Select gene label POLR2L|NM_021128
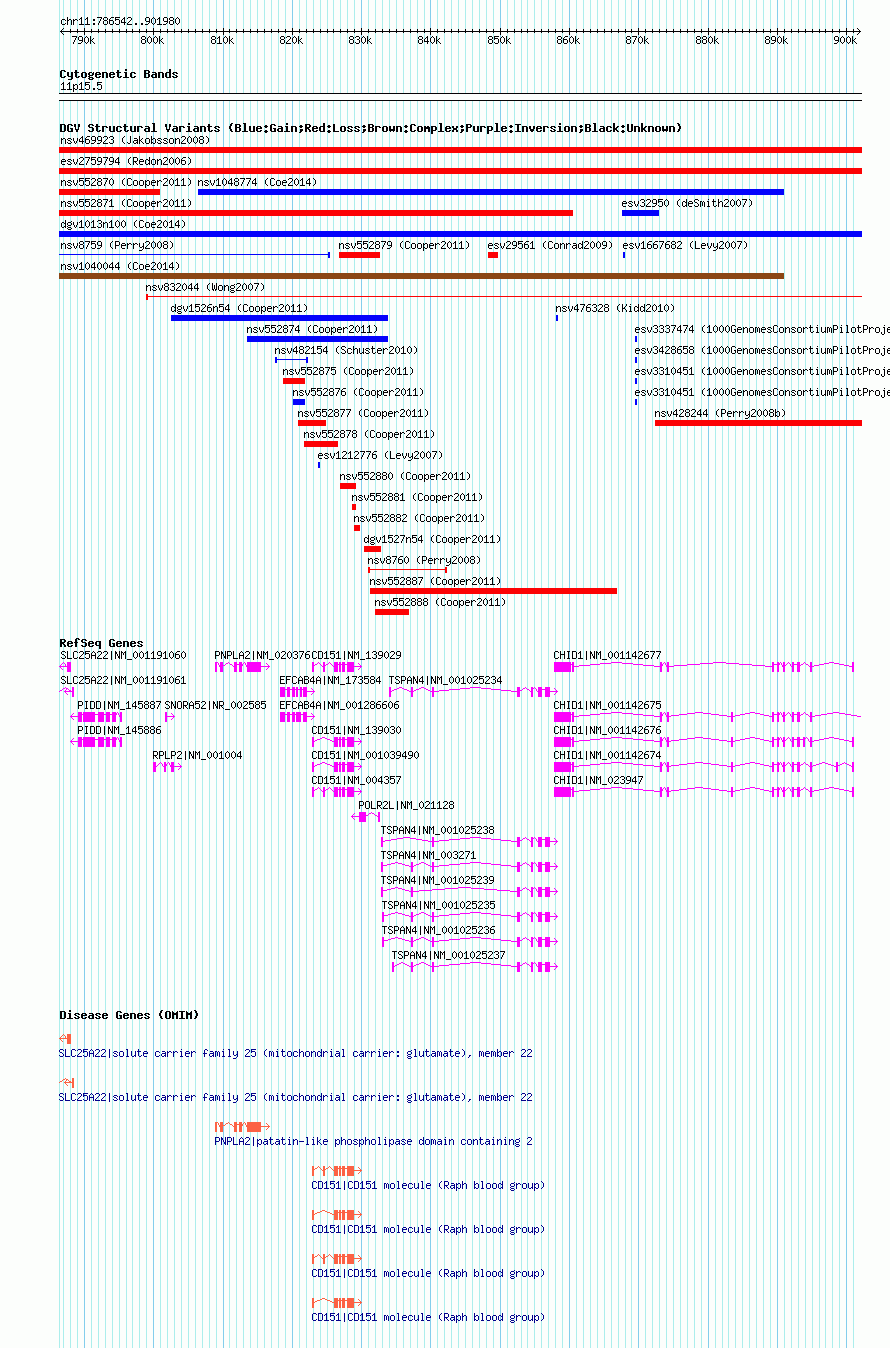 [x=406, y=805]
